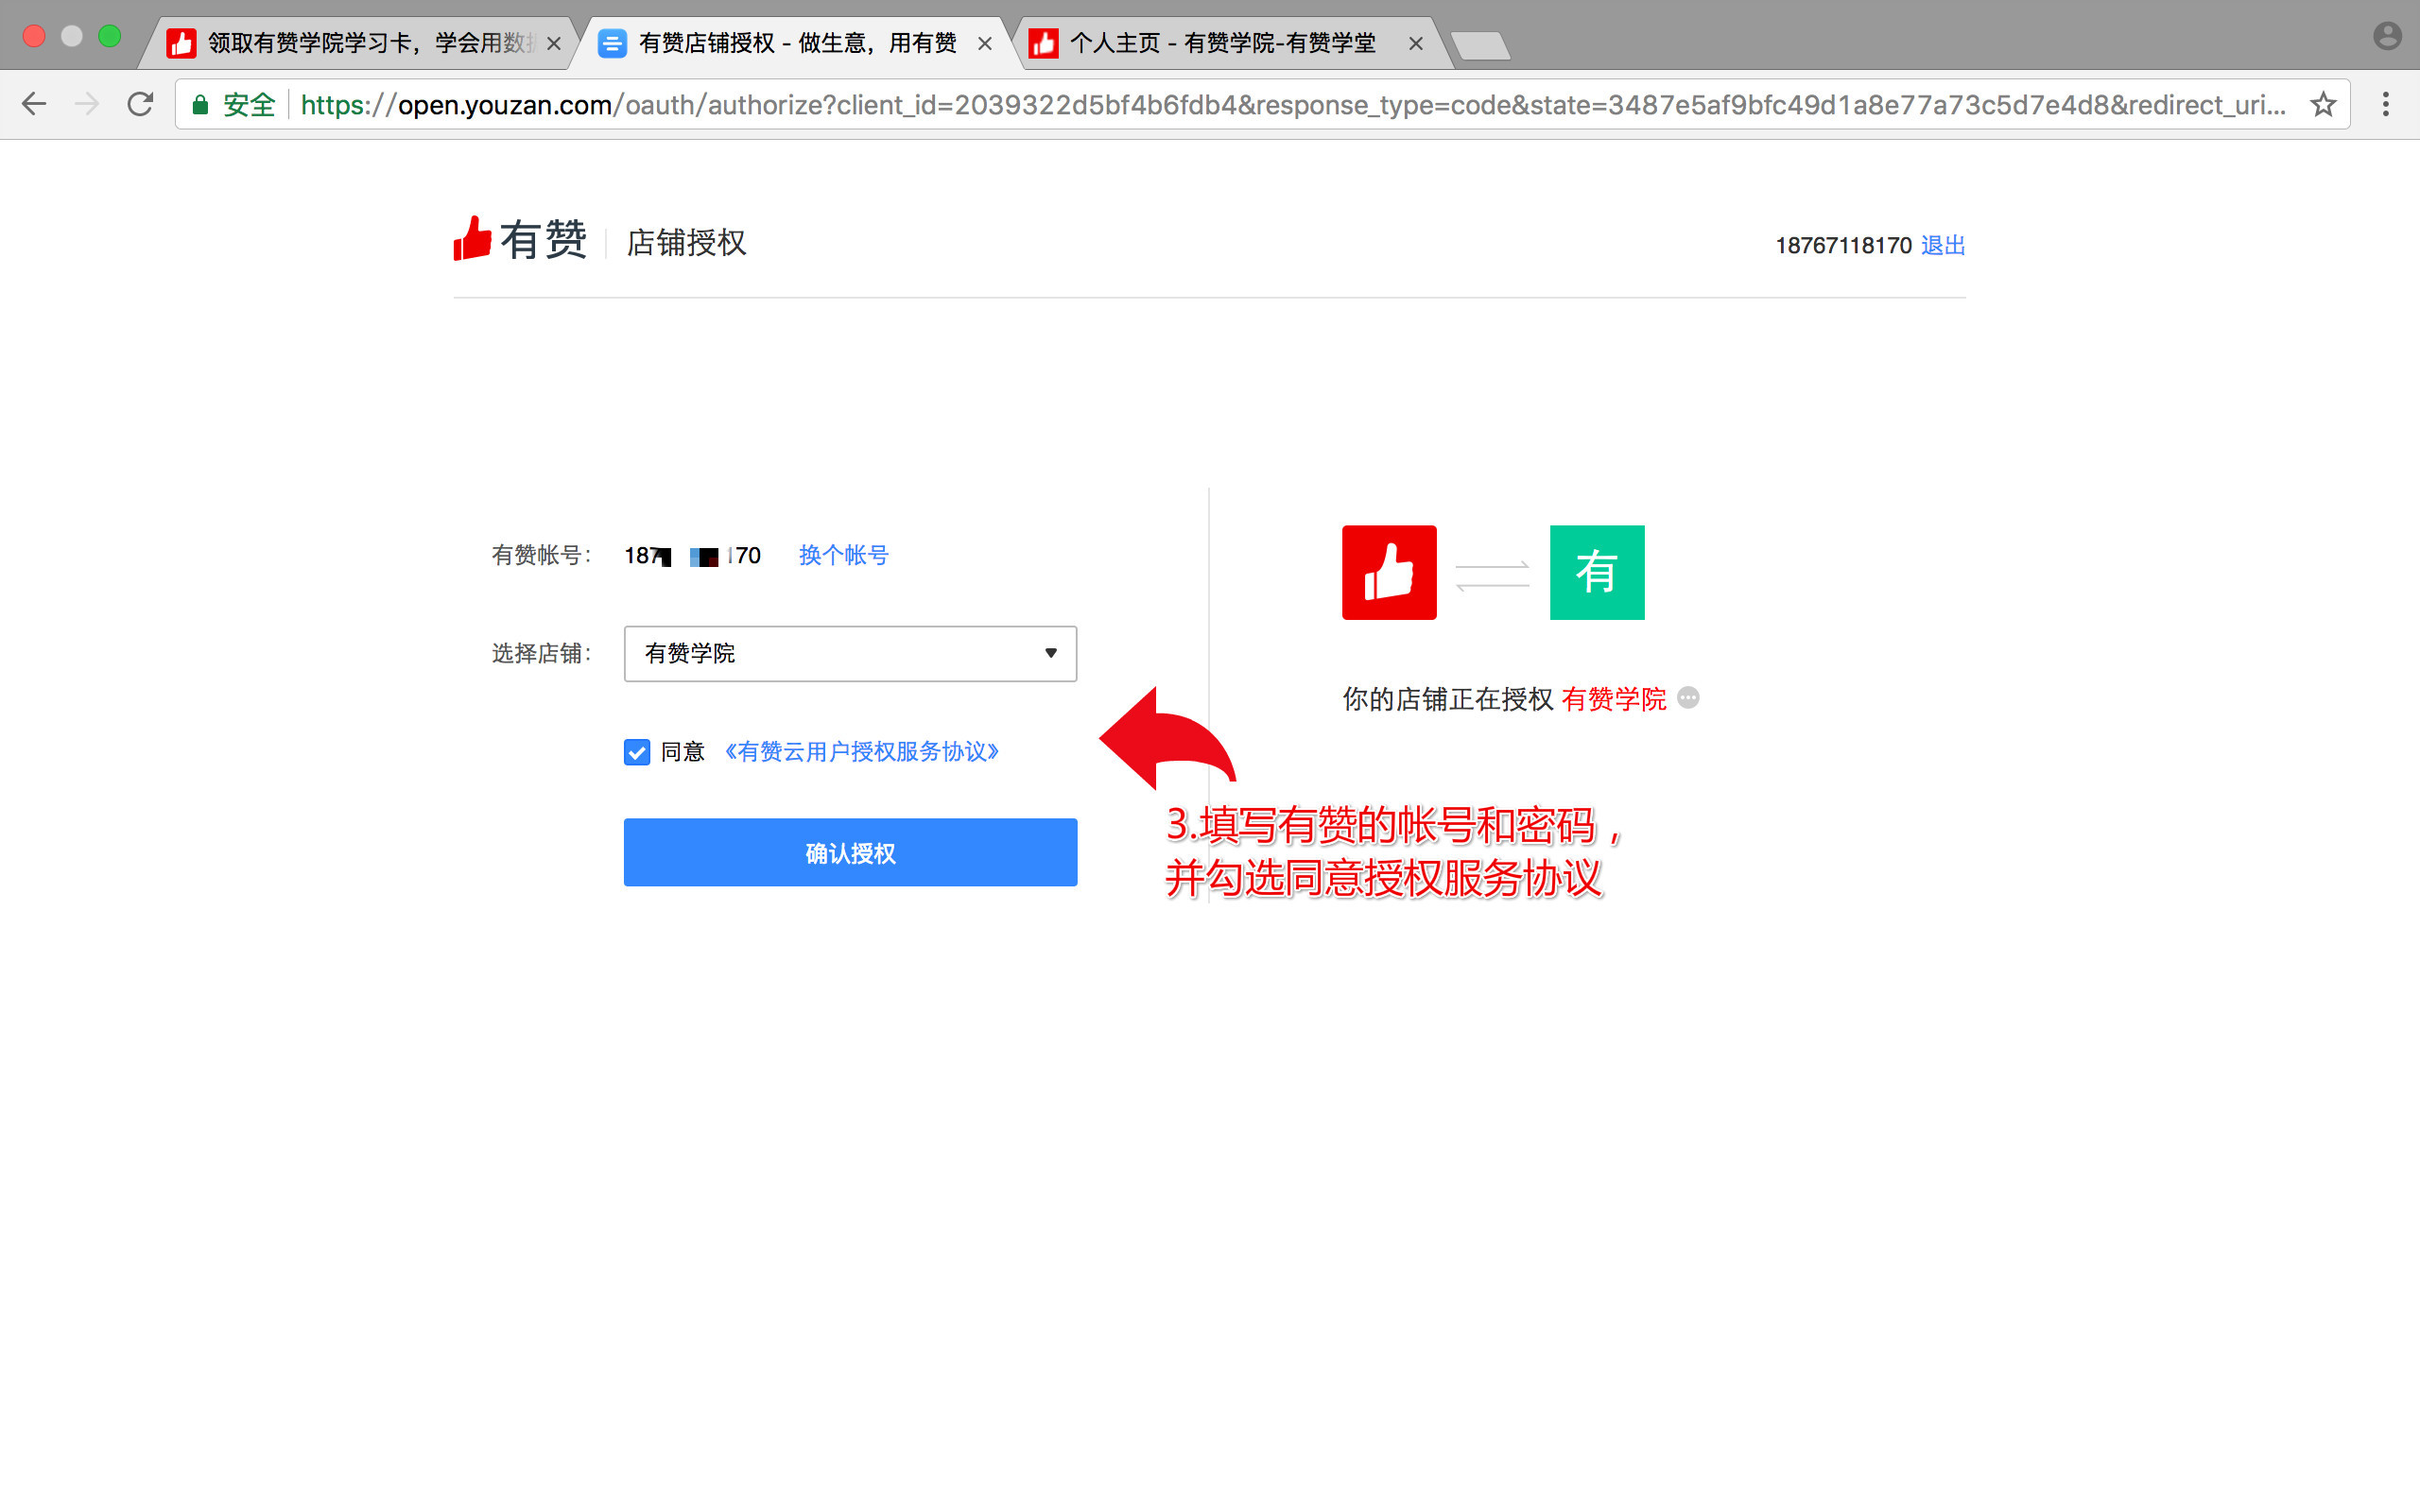Open the Chrome user profile icon
The image size is (2420, 1512).
[x=2387, y=36]
